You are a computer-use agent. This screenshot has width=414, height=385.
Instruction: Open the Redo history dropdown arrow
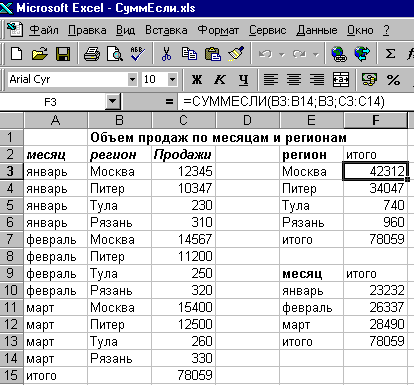(x=316, y=54)
